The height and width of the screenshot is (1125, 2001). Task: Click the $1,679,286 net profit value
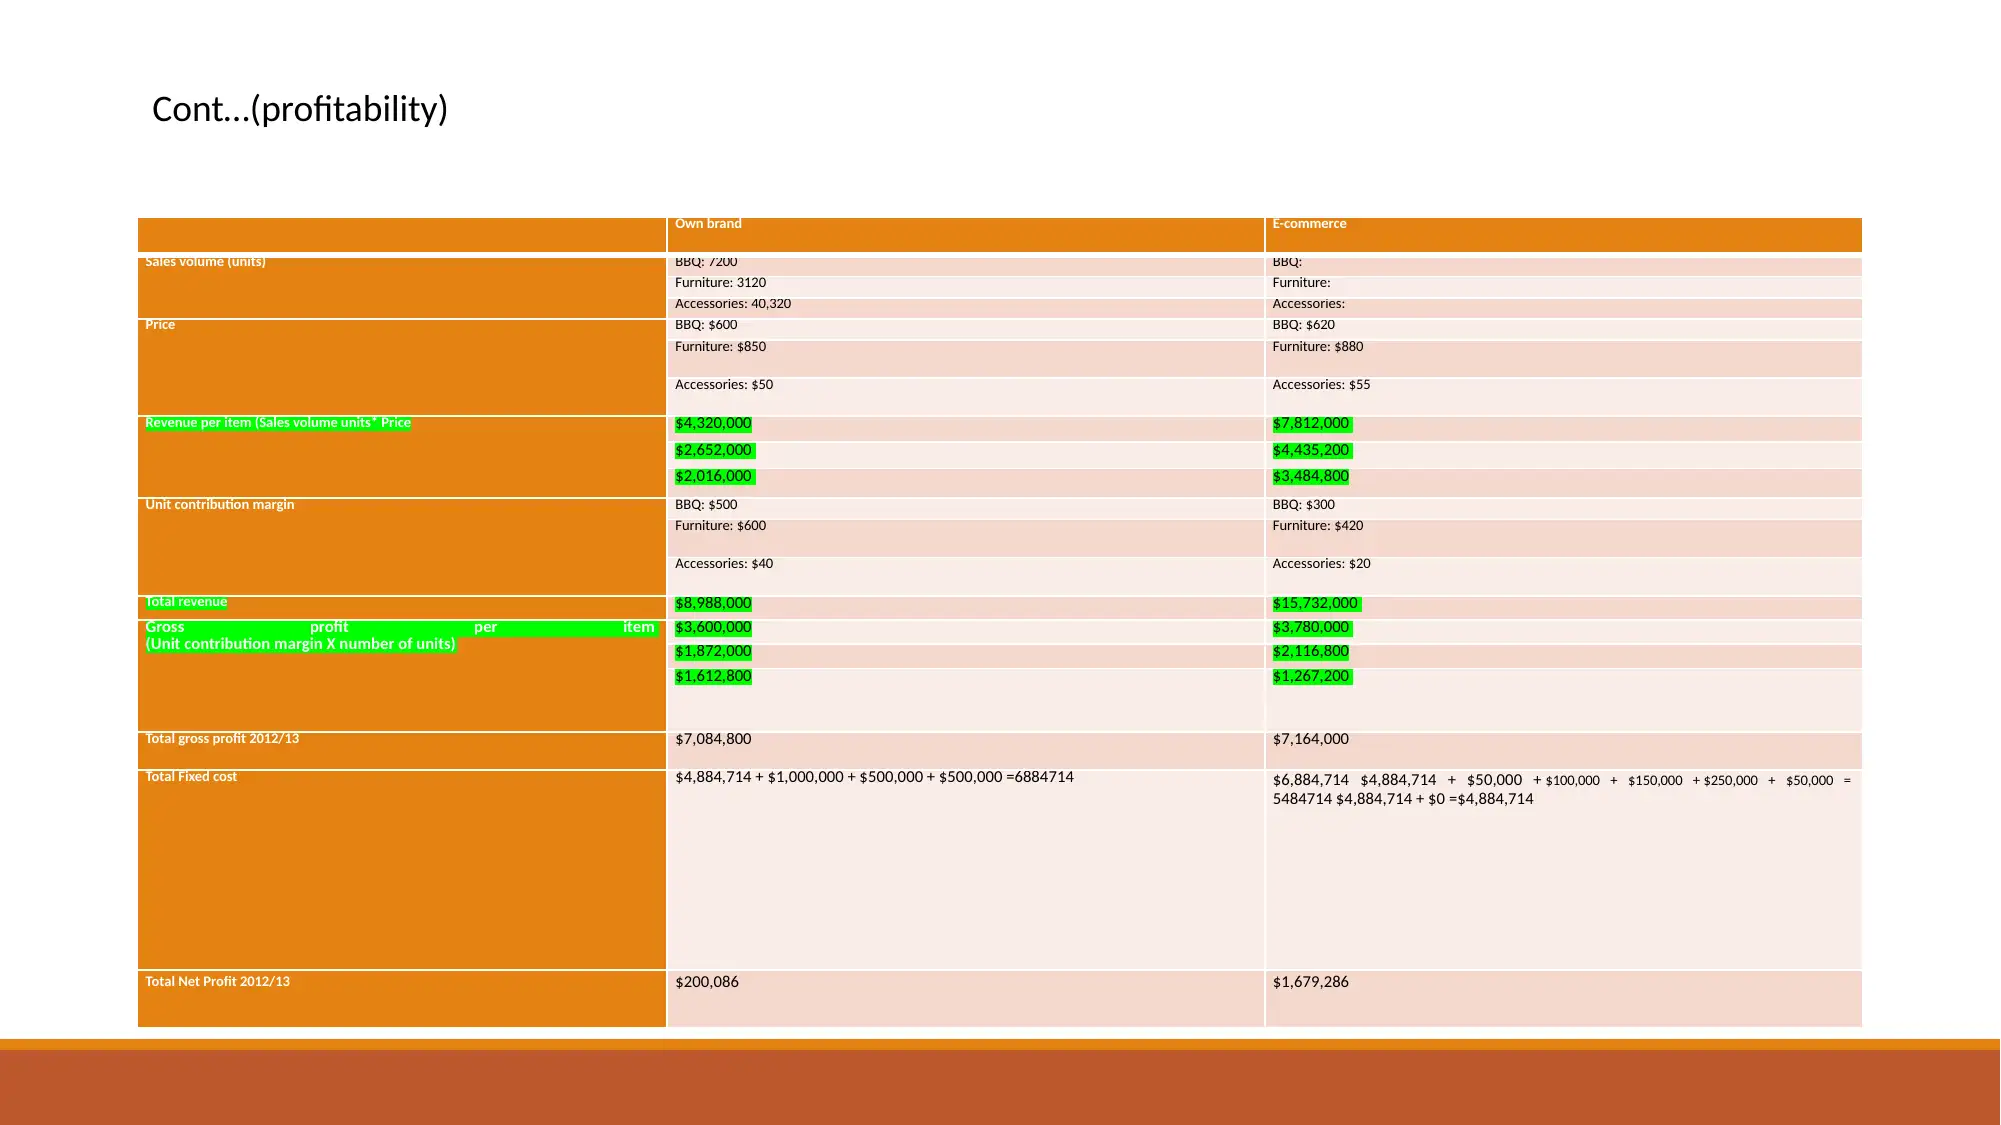click(x=1310, y=983)
